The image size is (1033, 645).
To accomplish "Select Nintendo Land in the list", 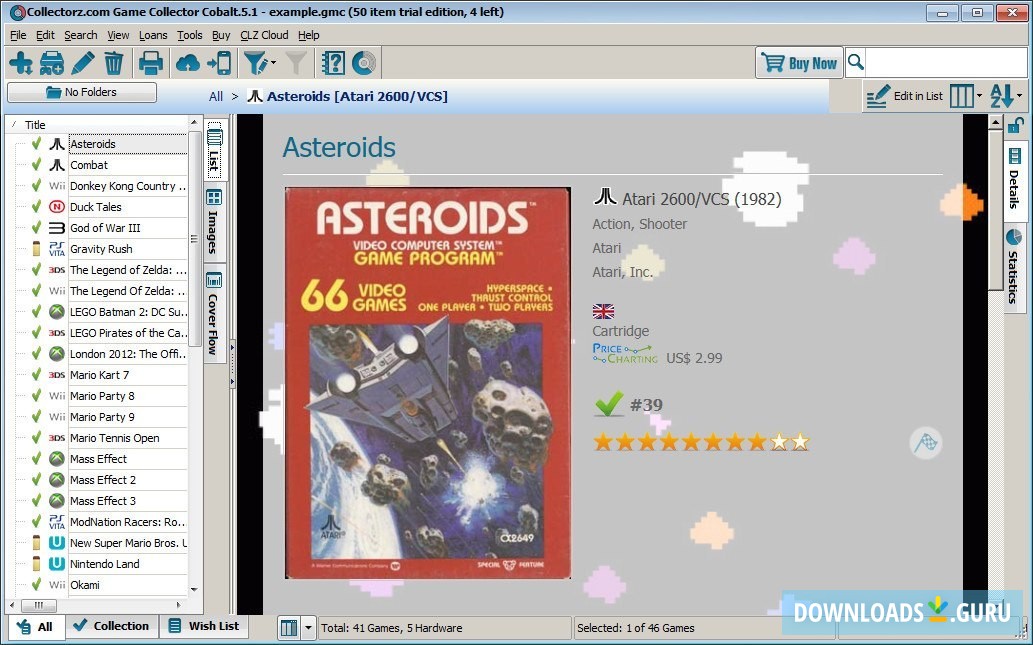I will tap(105, 564).
